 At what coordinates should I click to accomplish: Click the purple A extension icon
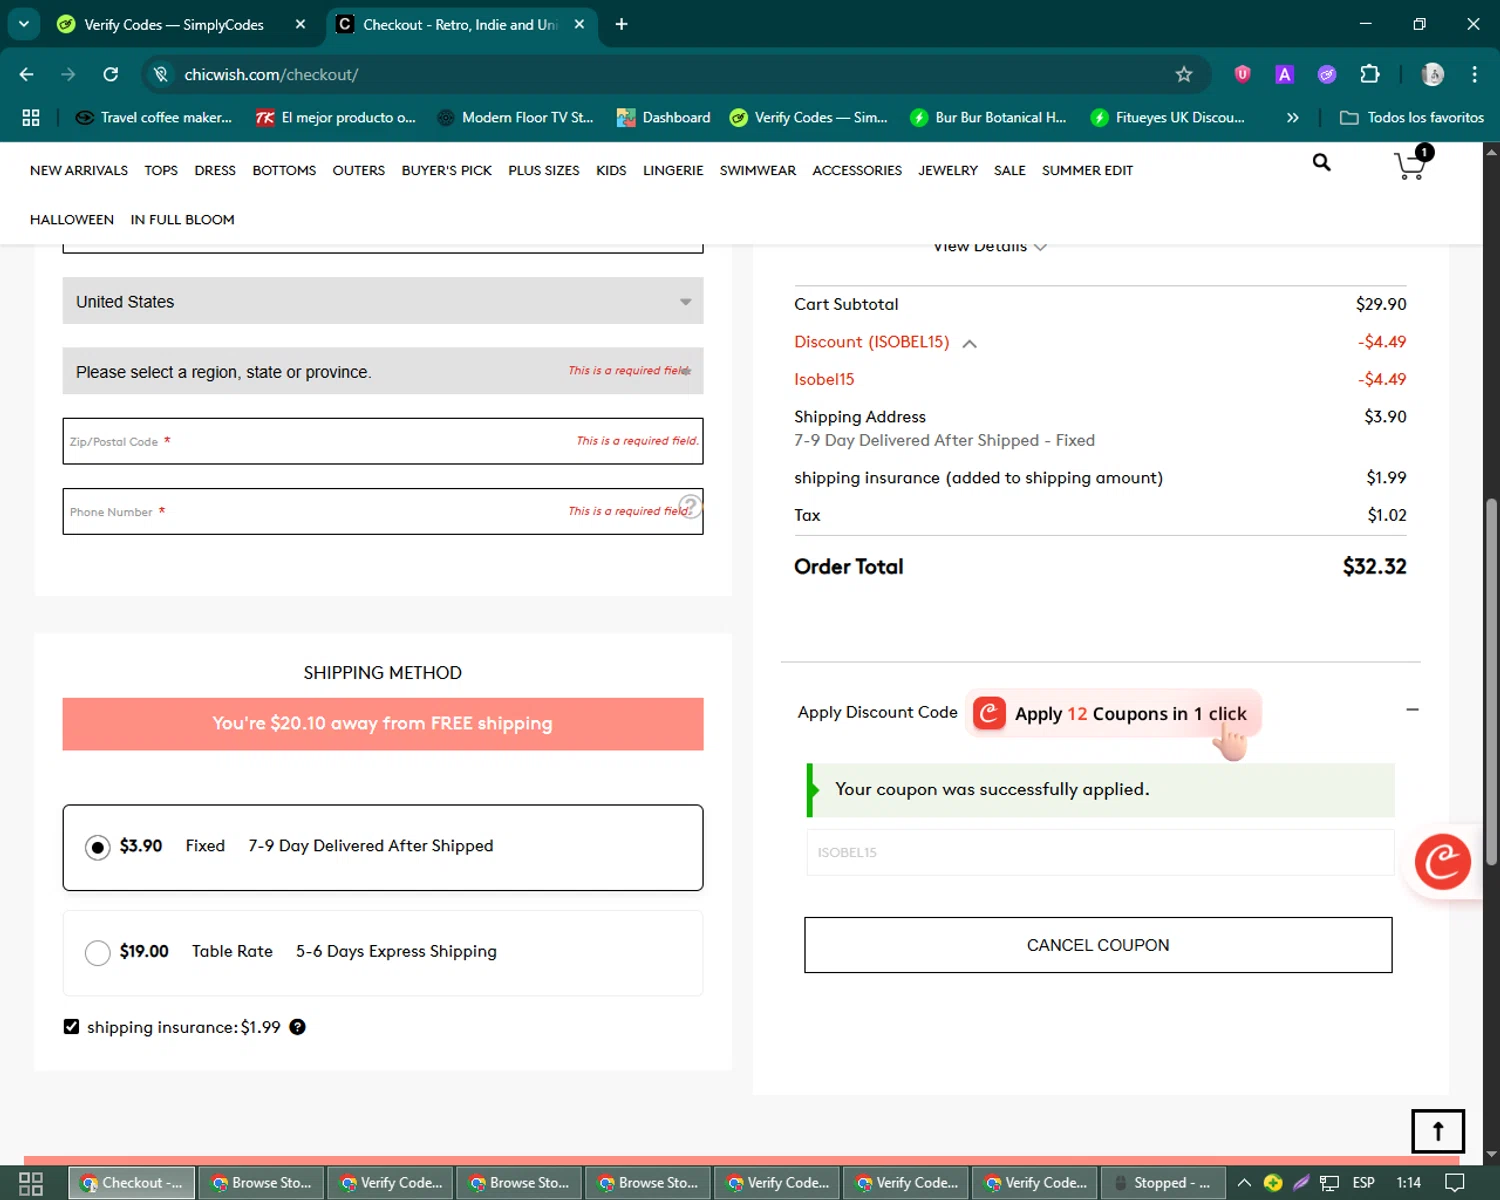click(1285, 74)
